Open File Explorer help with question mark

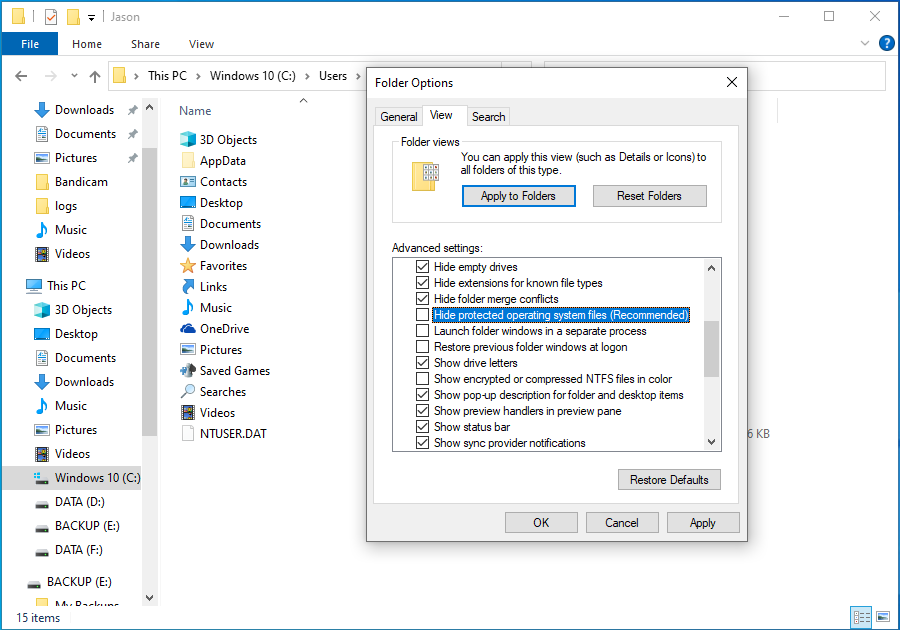tap(886, 43)
